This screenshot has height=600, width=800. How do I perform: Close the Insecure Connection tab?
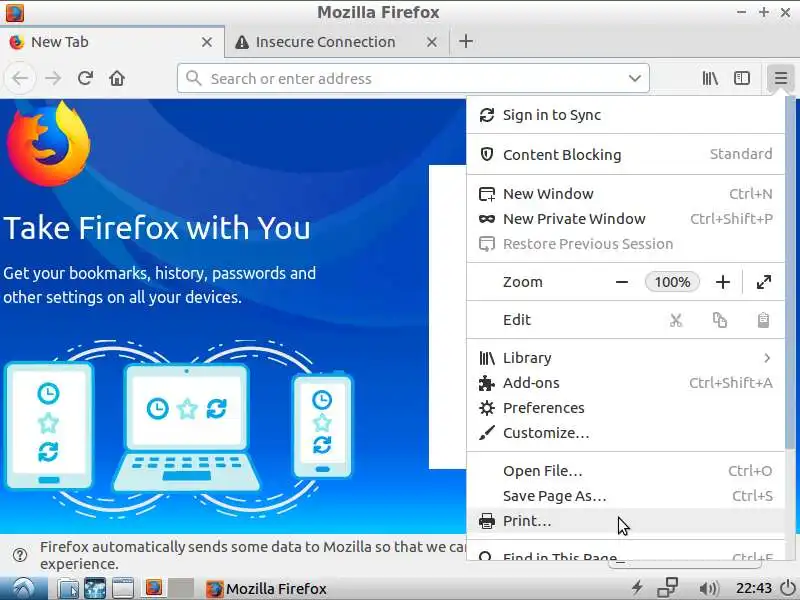point(432,42)
